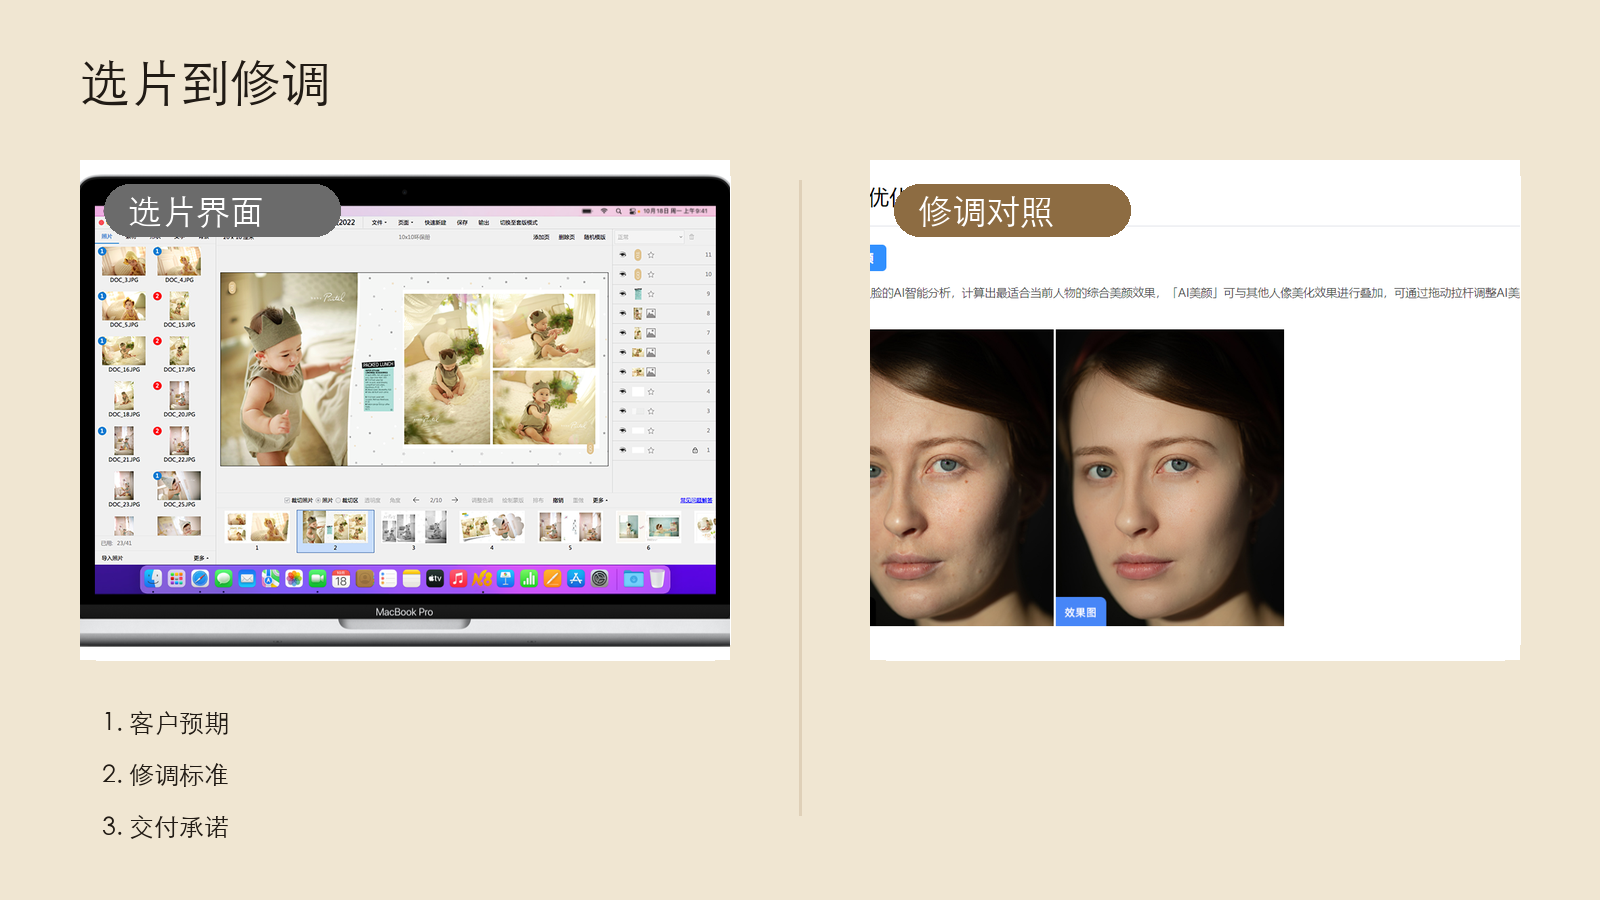Open Finder from the dock
The height and width of the screenshot is (900, 1600).
[153, 578]
